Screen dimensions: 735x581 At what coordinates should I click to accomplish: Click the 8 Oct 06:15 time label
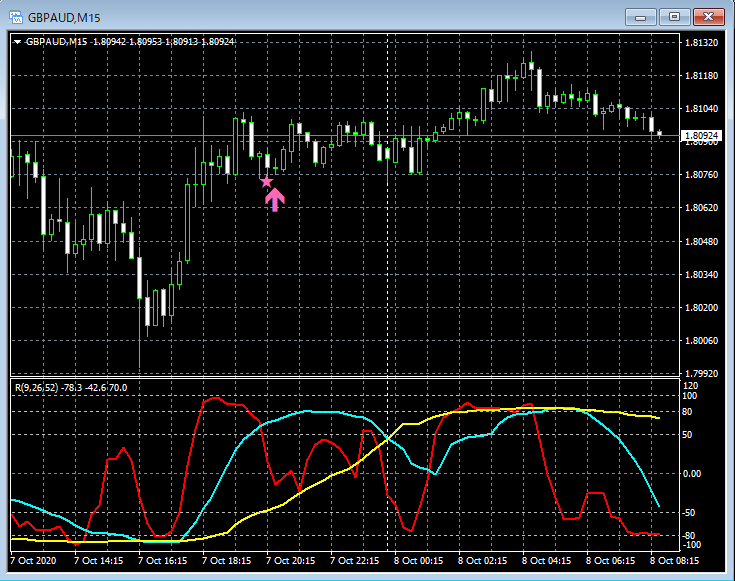point(611,560)
